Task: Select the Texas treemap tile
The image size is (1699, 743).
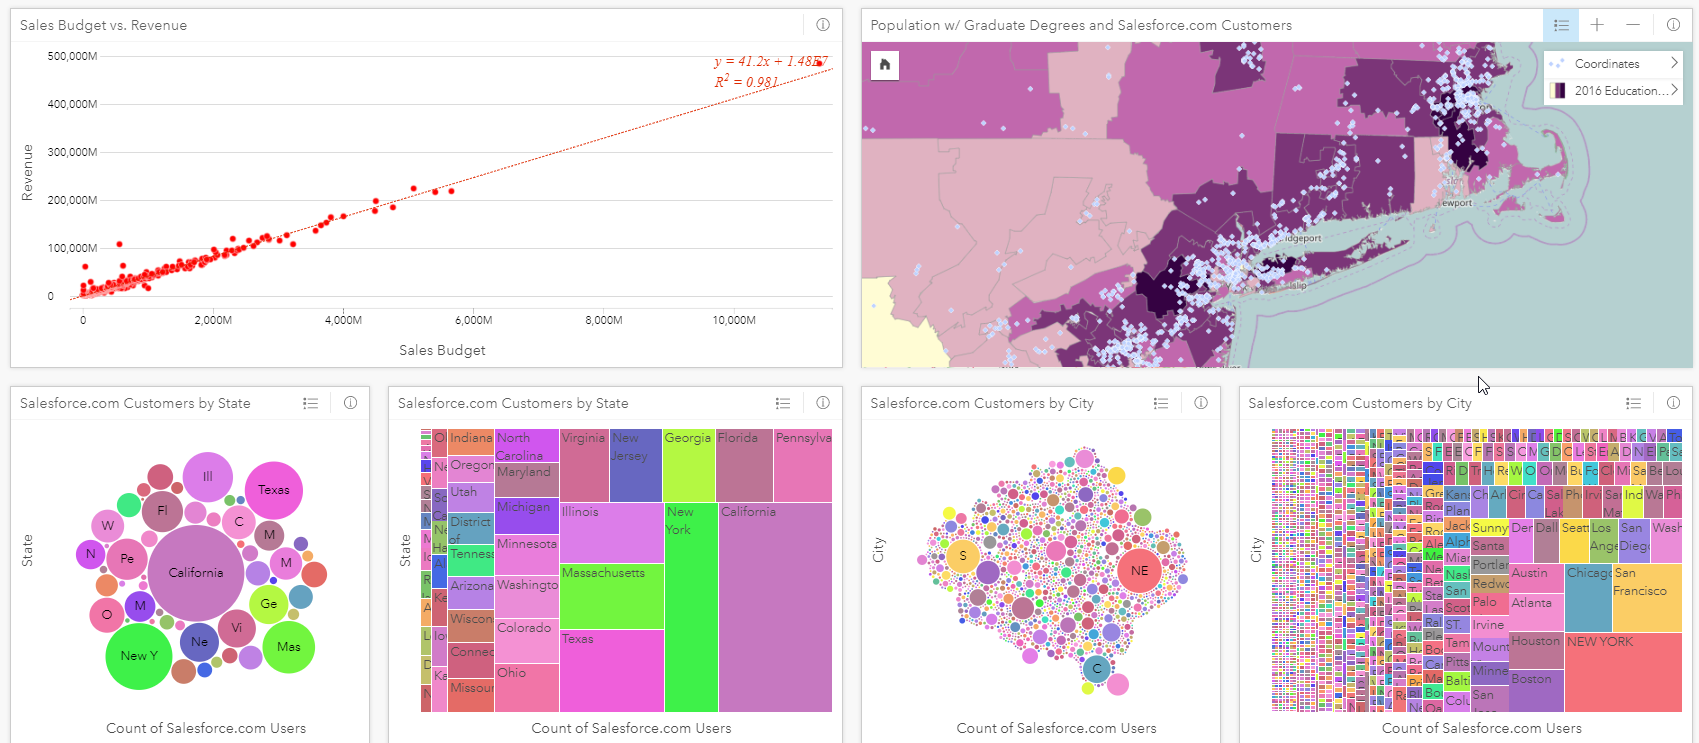Action: pos(611,670)
